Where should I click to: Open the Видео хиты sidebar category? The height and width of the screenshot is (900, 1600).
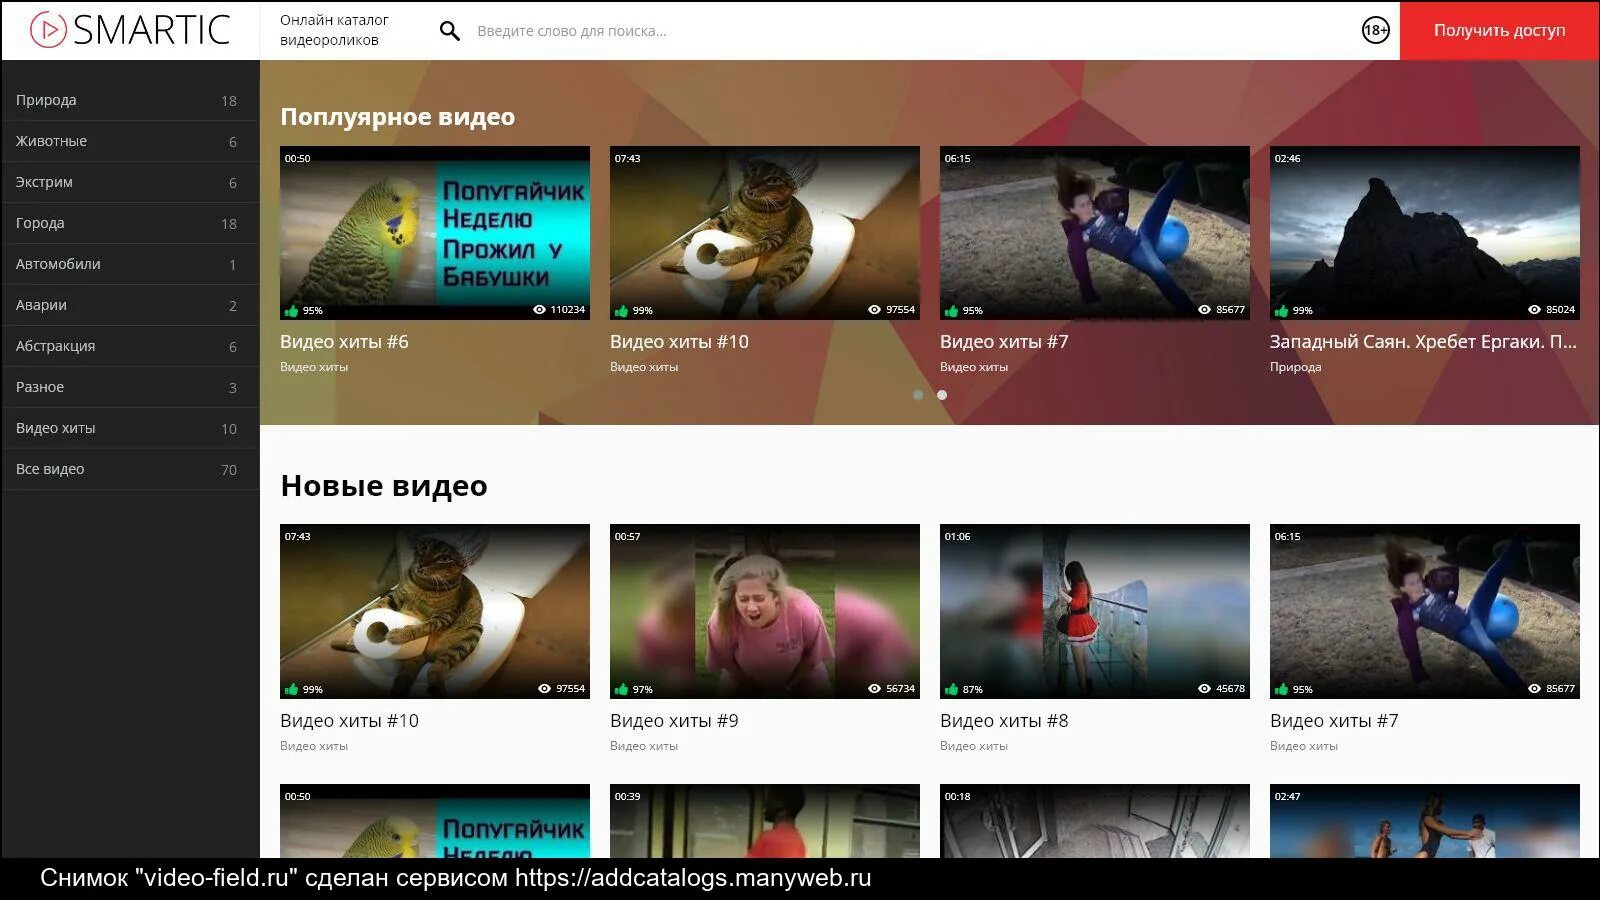click(x=130, y=428)
